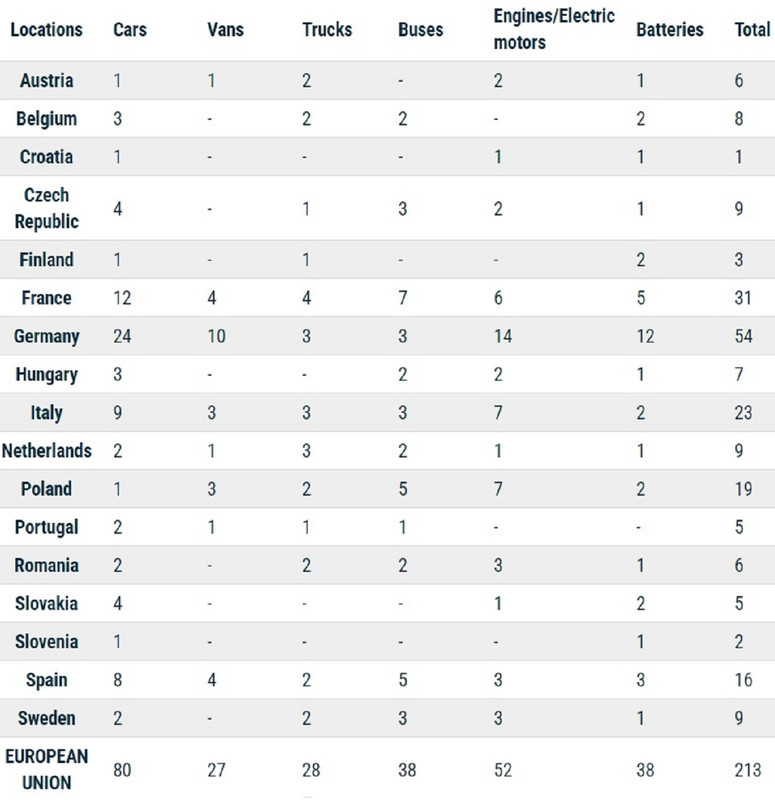The image size is (775, 800).
Task: Select the Czech Republic row label
Action: [46, 208]
